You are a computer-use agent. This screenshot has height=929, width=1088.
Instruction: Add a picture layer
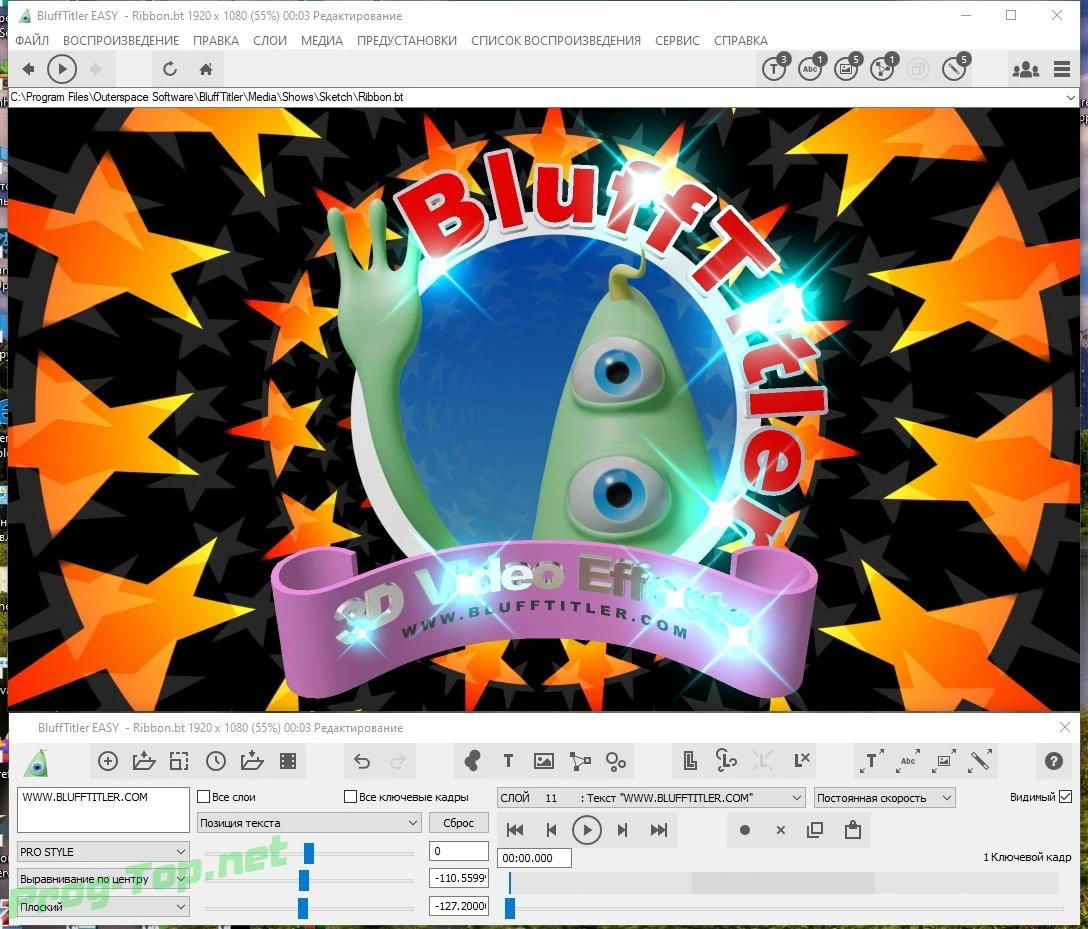[x=544, y=761]
